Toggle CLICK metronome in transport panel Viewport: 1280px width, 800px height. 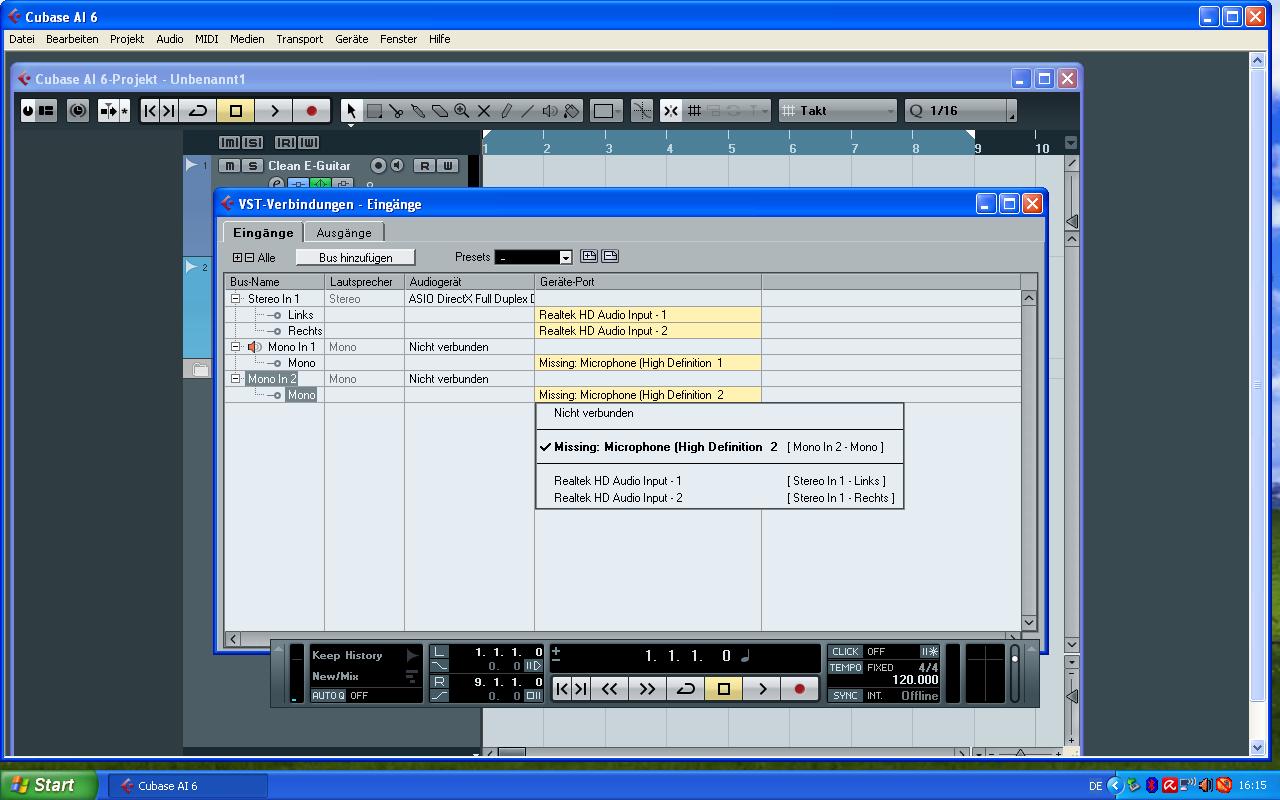[845, 652]
